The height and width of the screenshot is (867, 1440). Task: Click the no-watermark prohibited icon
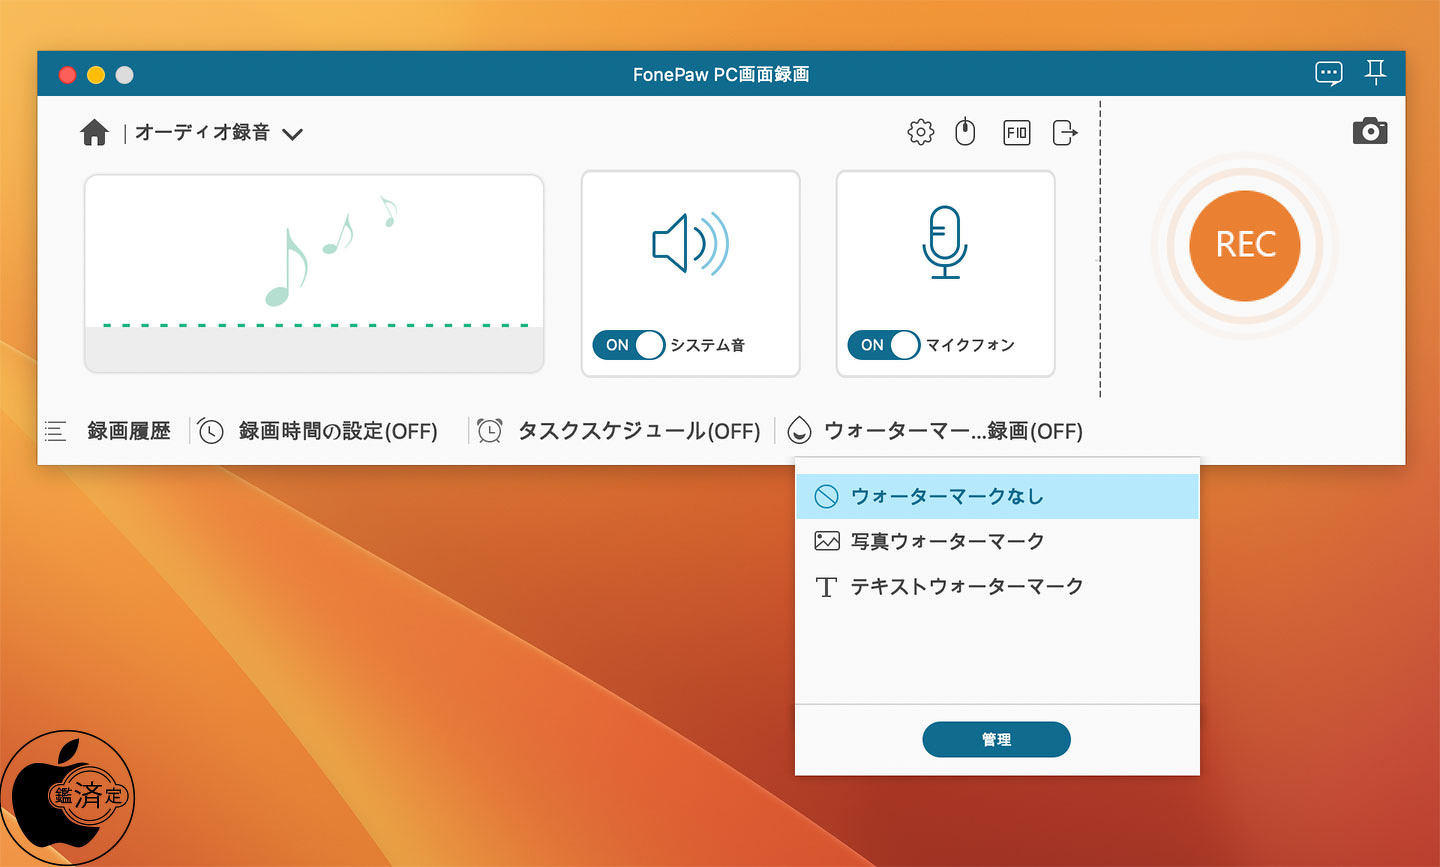(826, 496)
